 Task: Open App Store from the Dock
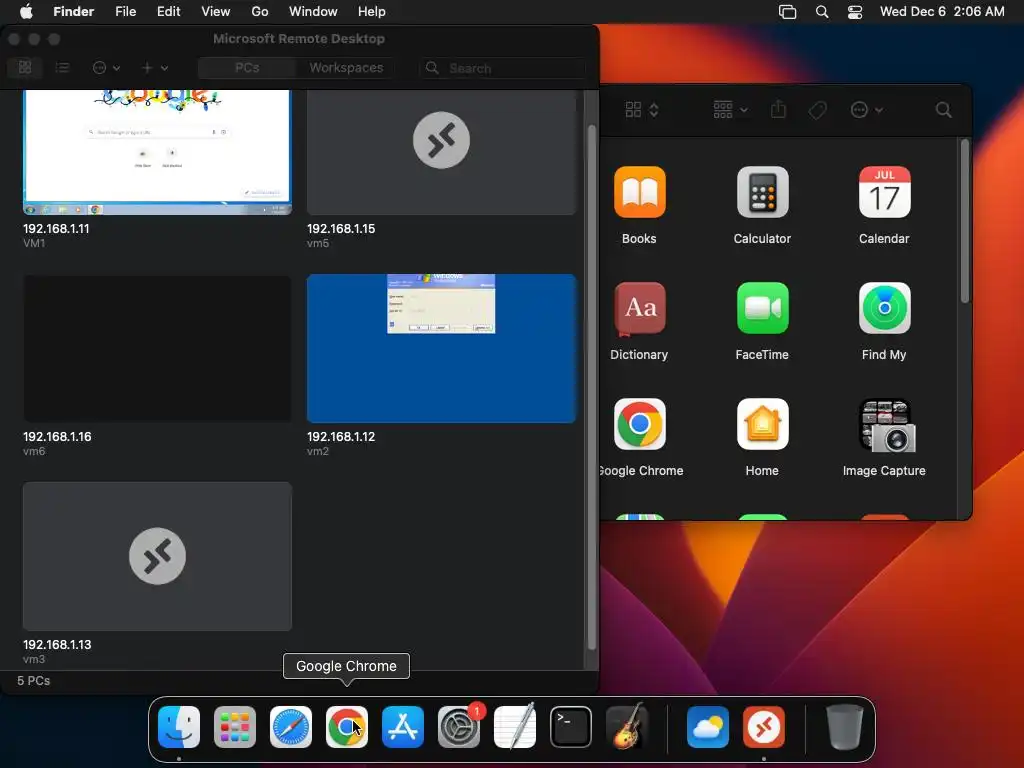pyautogui.click(x=403, y=727)
